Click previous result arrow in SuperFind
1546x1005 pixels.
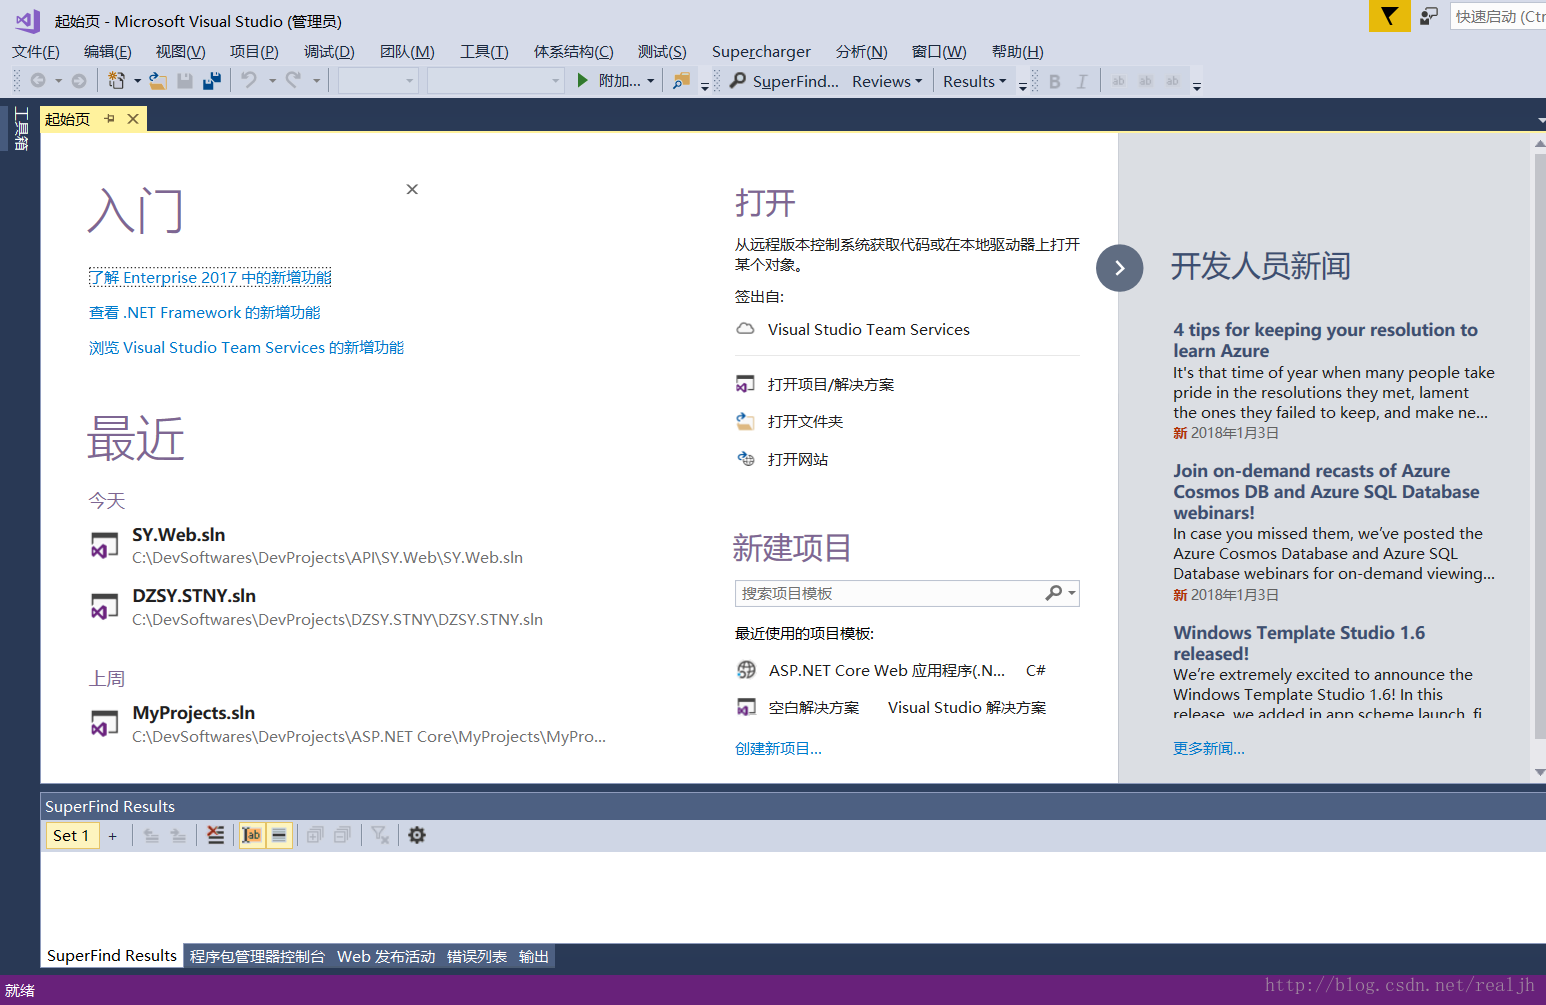pos(151,836)
